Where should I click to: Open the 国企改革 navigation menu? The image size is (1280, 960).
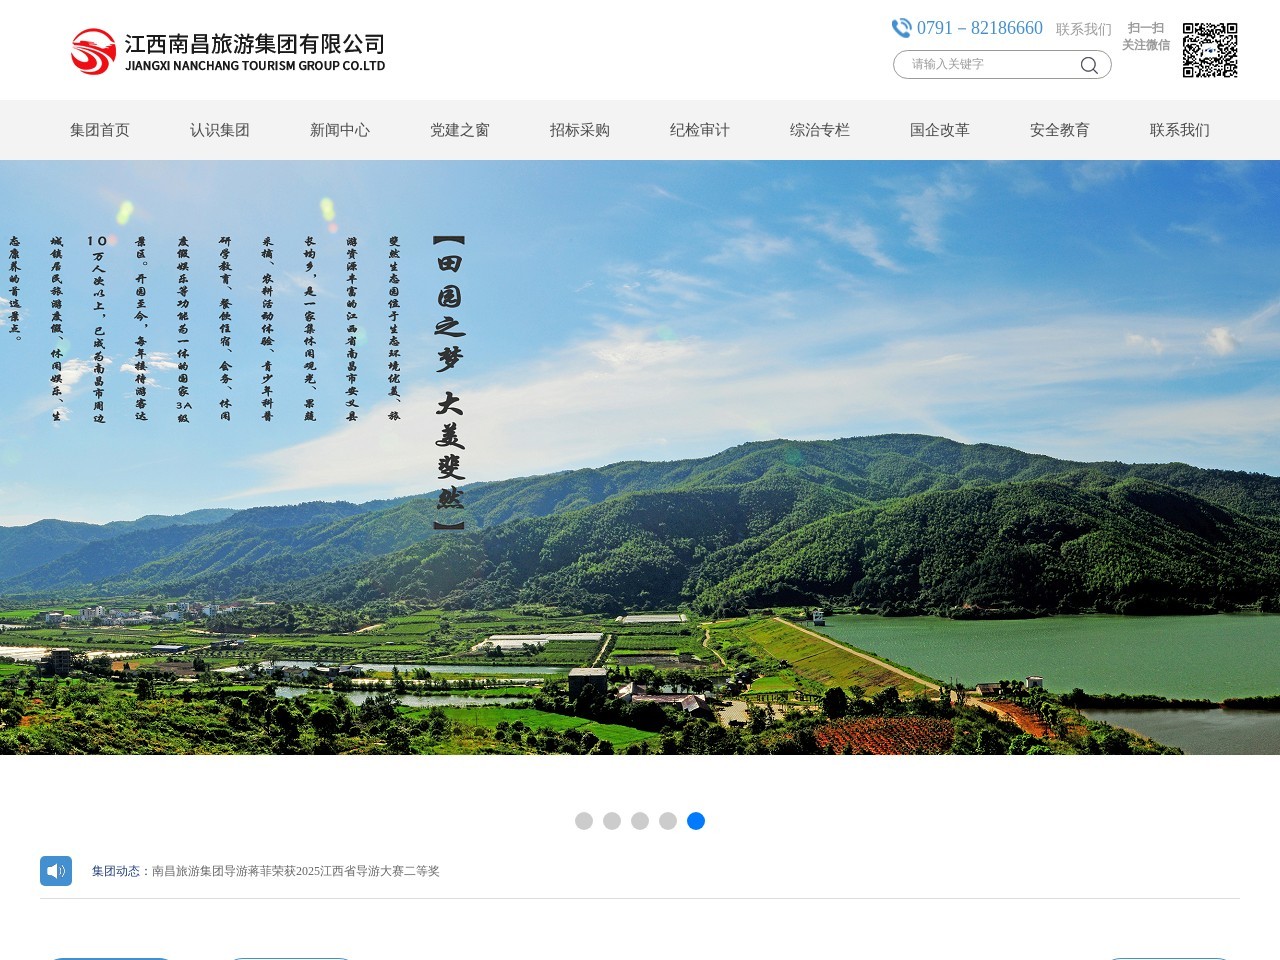[x=941, y=130]
